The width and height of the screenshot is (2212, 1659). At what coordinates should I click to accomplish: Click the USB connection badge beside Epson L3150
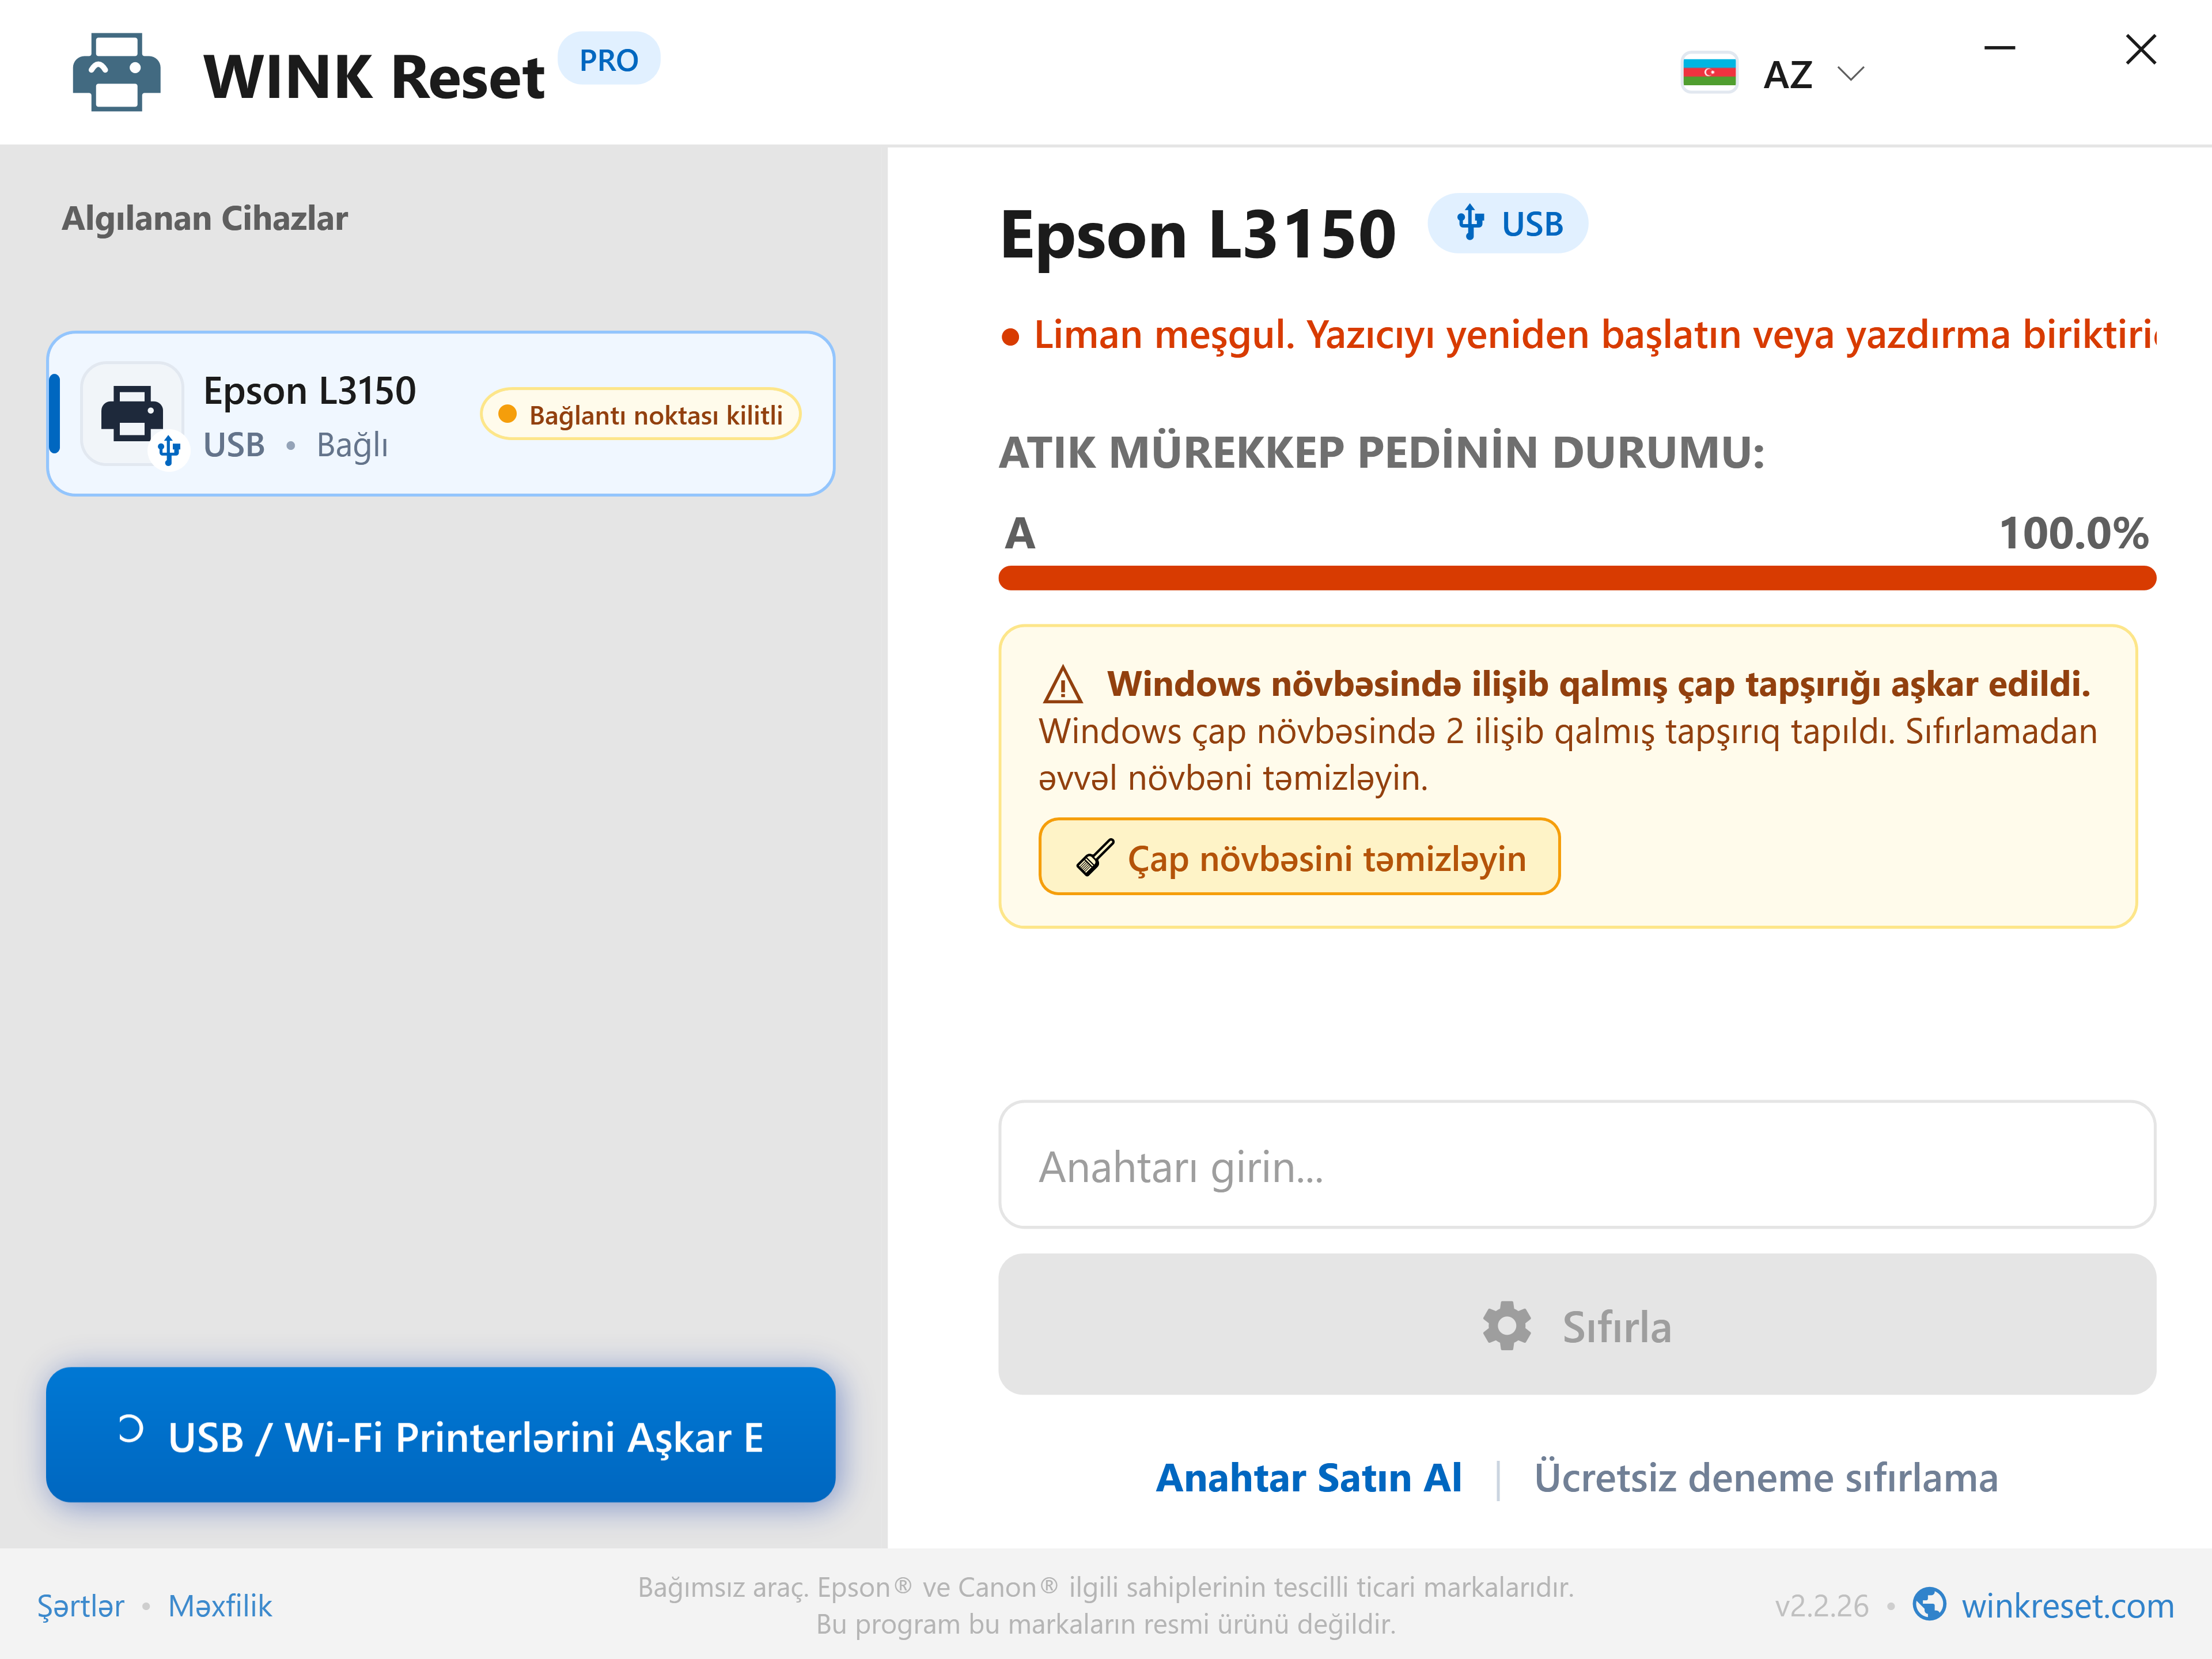tap(1508, 223)
